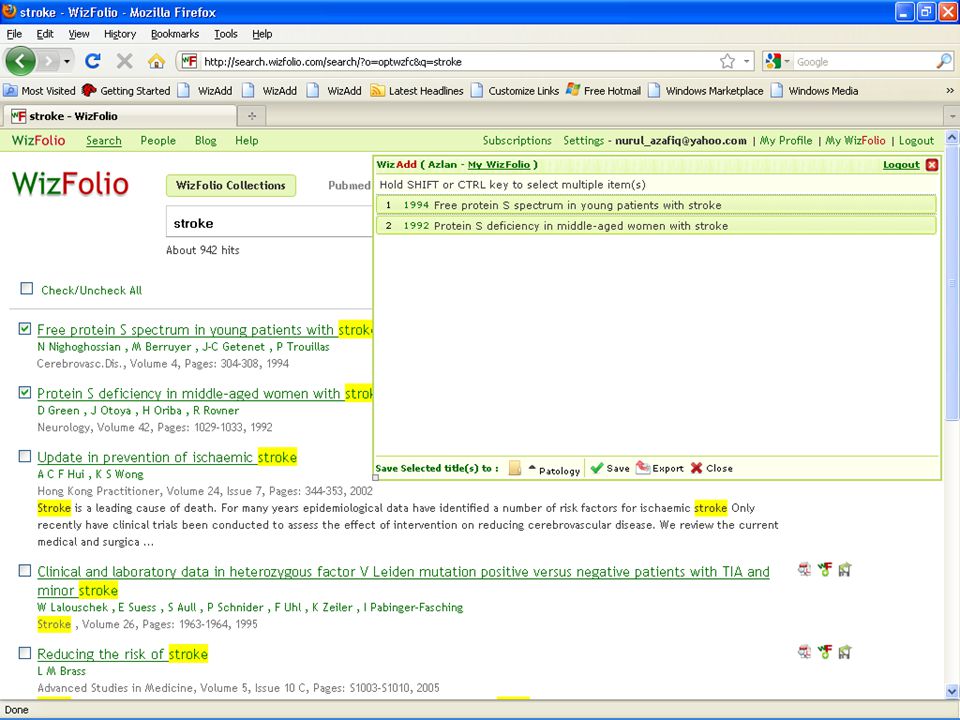Select the stroke - WizFolio tab

[x=120, y=116]
